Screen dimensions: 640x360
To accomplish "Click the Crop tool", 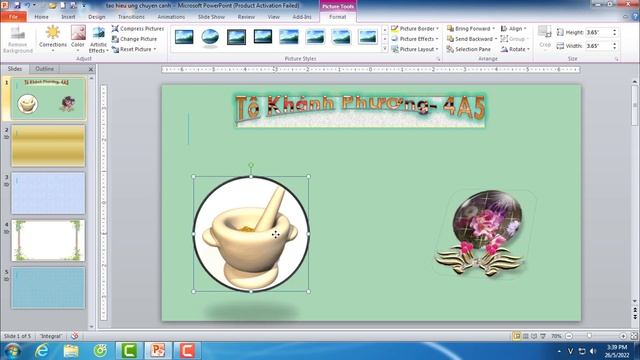I will (x=545, y=37).
